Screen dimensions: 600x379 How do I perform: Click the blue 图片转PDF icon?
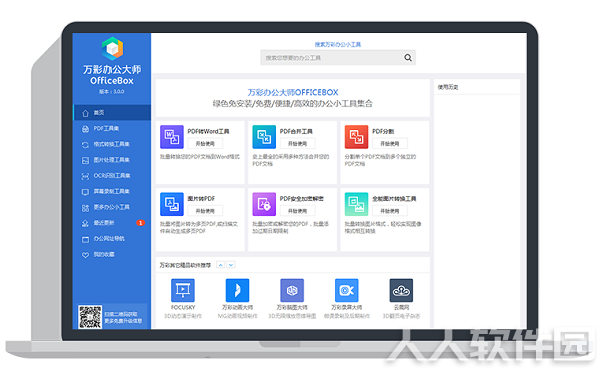(x=172, y=204)
